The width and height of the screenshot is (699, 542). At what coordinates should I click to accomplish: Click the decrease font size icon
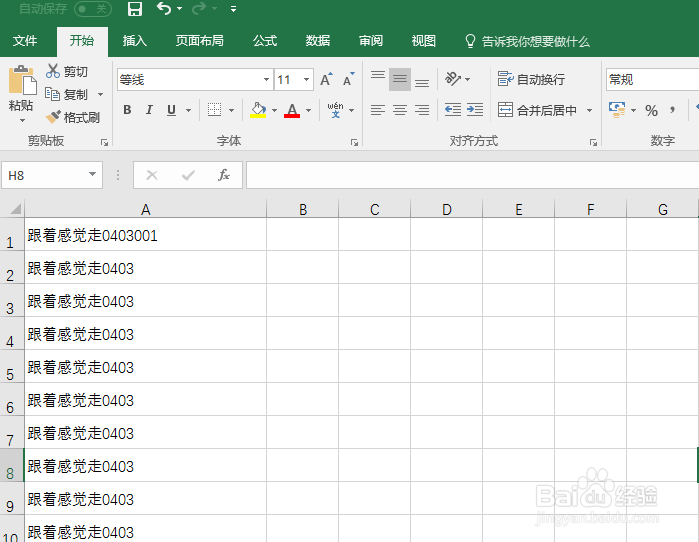click(x=349, y=79)
